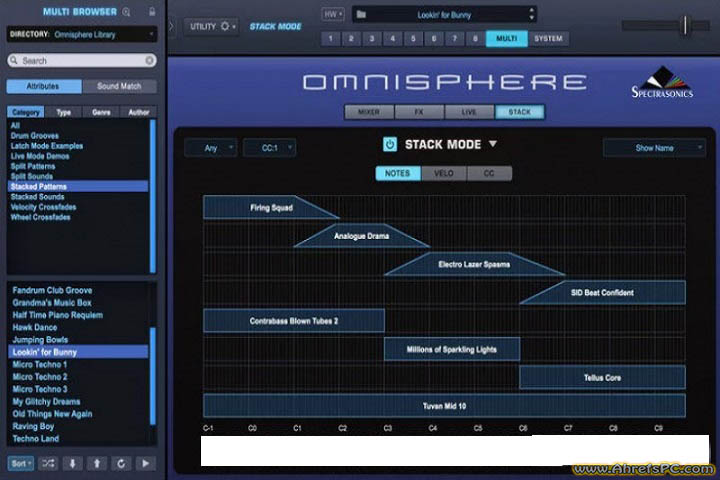Click the folder icon beside patch name
Screen dimensions: 720x480
pyautogui.click(x=361, y=15)
